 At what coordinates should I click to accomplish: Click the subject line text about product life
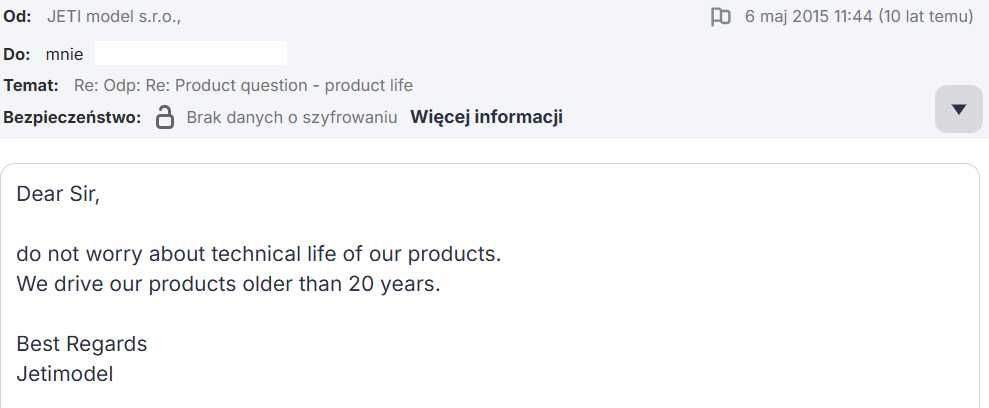243,85
